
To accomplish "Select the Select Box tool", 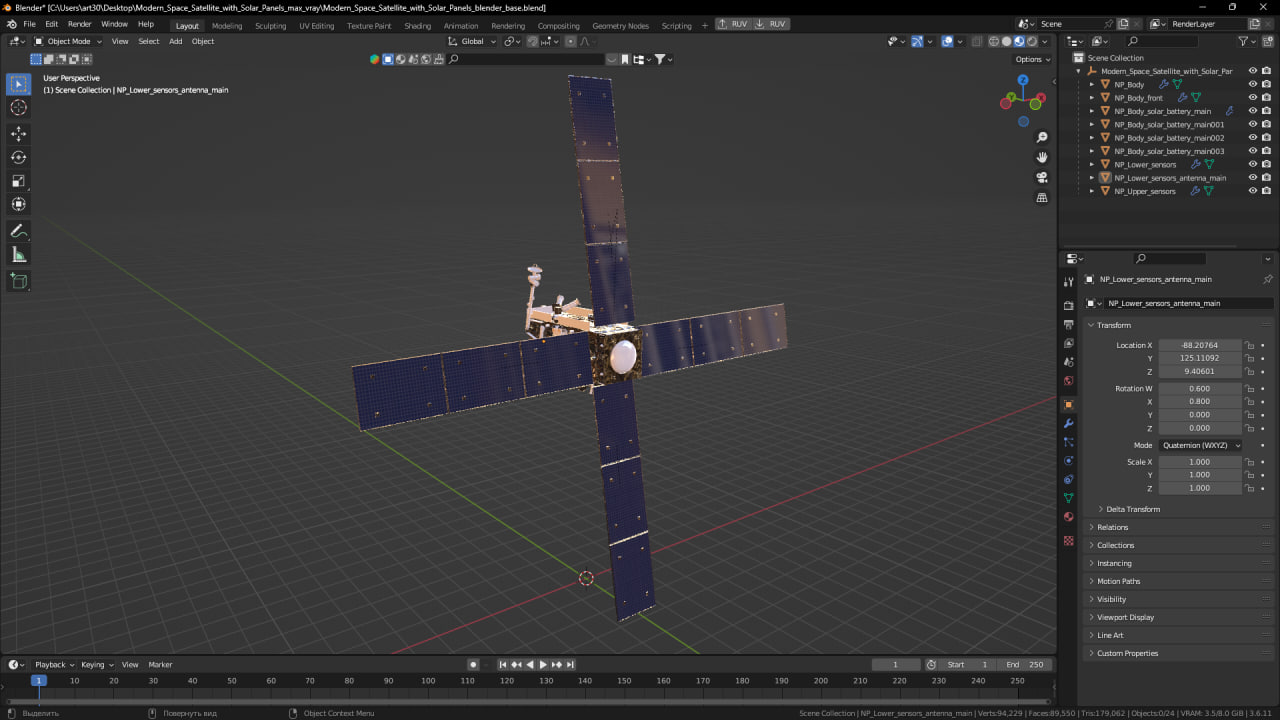I will click(18, 85).
